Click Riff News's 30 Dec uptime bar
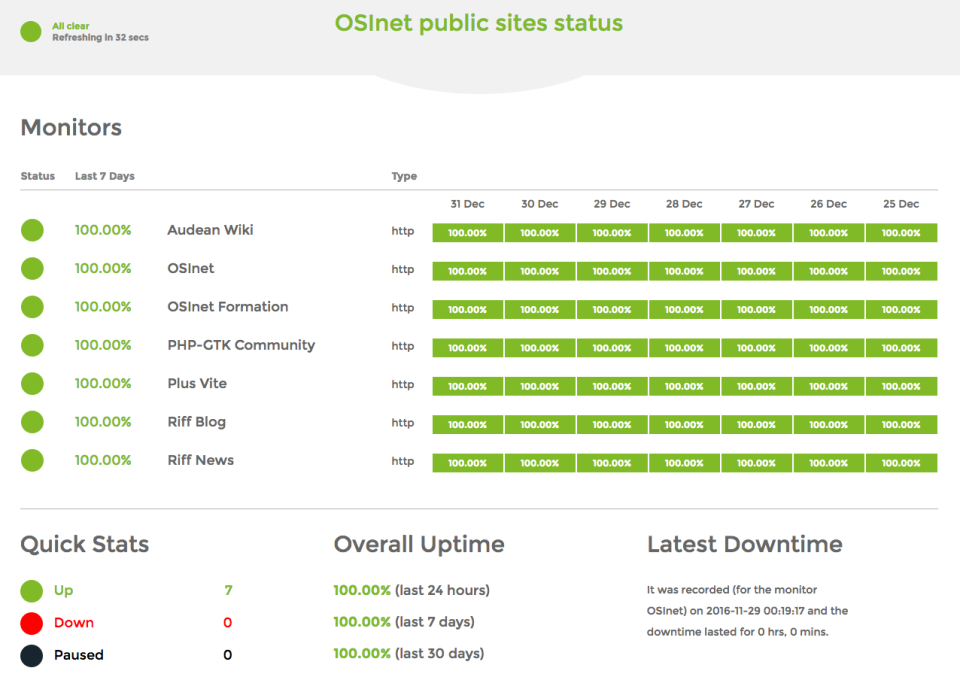Viewport: 960px width, 677px height. [539, 463]
